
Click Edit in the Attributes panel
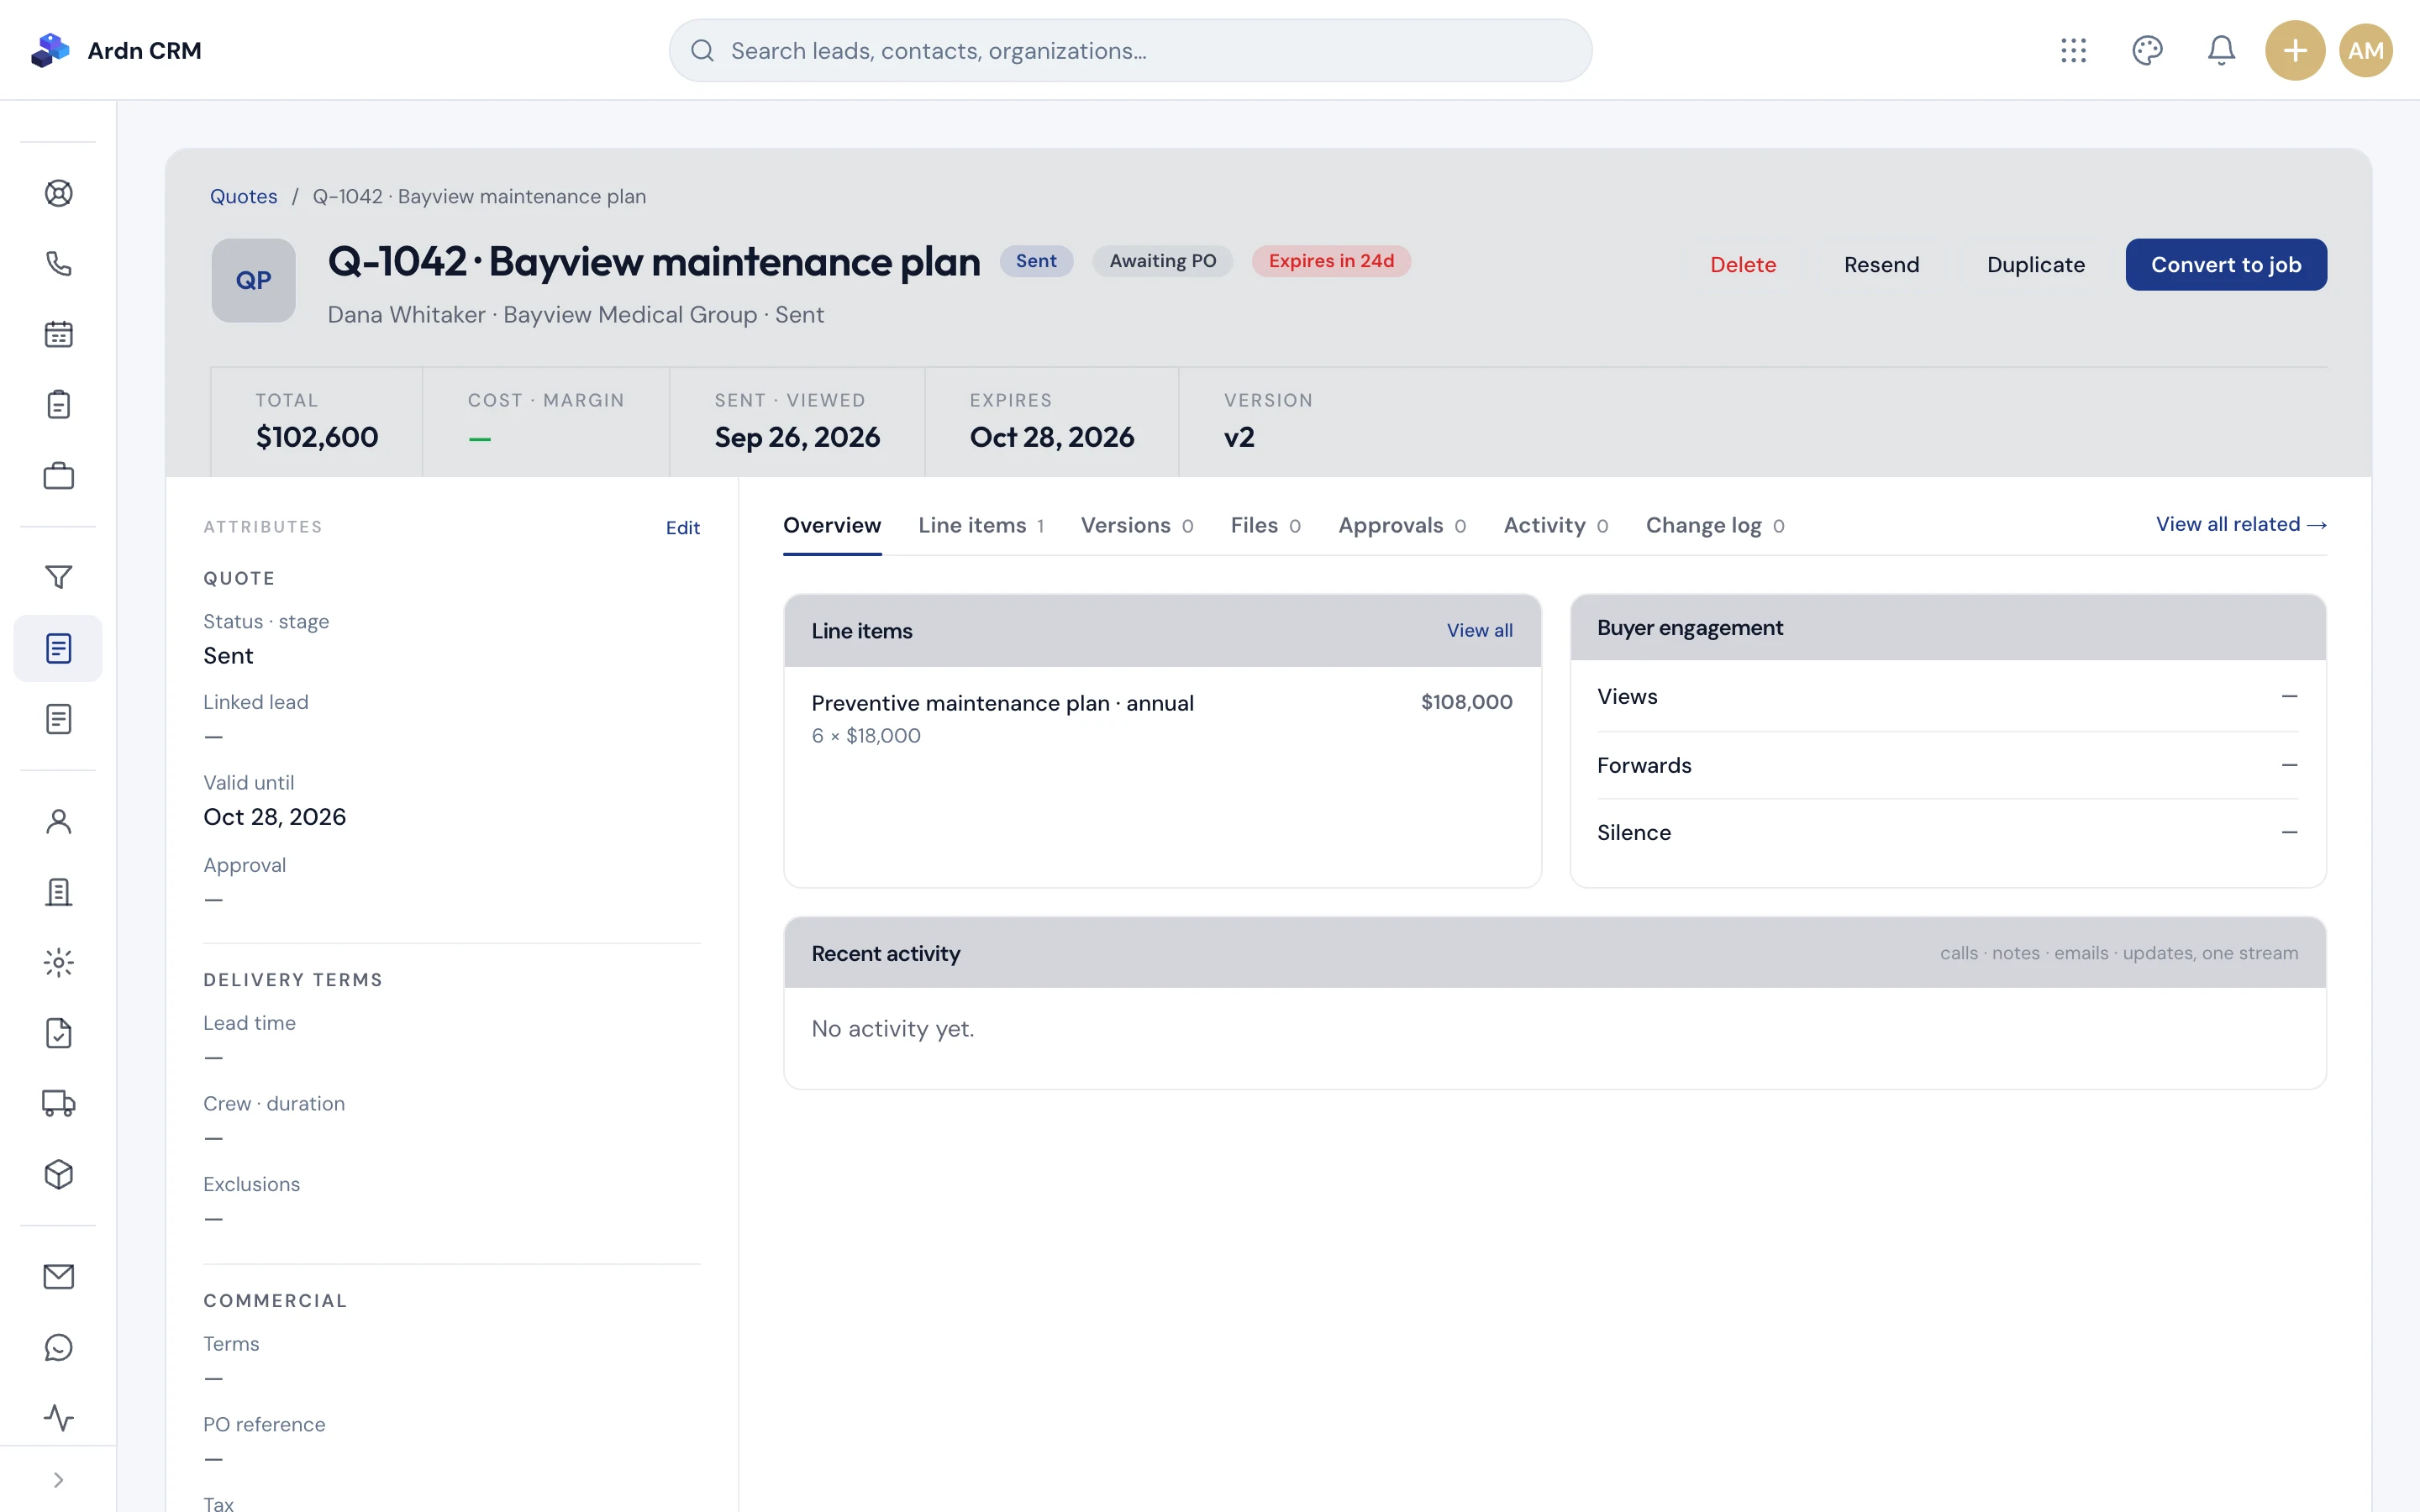pos(683,527)
